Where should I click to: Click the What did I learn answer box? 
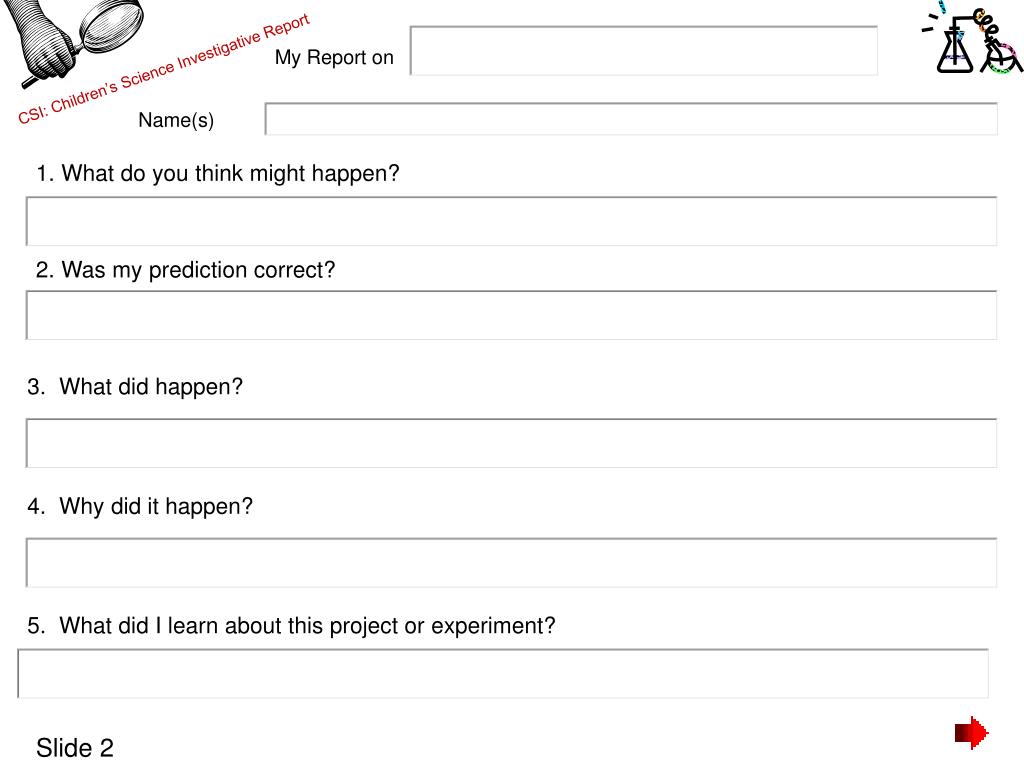[503, 673]
